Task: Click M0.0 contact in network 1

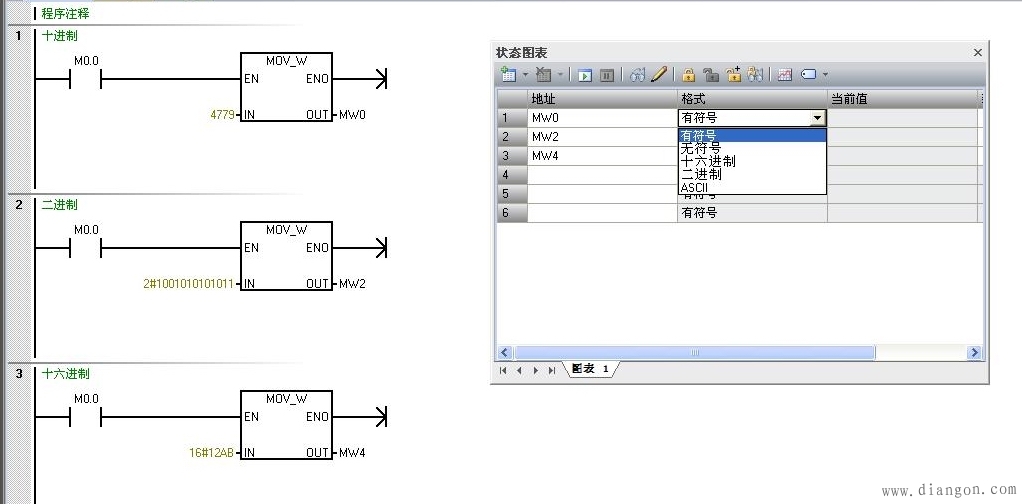Action: point(85,80)
